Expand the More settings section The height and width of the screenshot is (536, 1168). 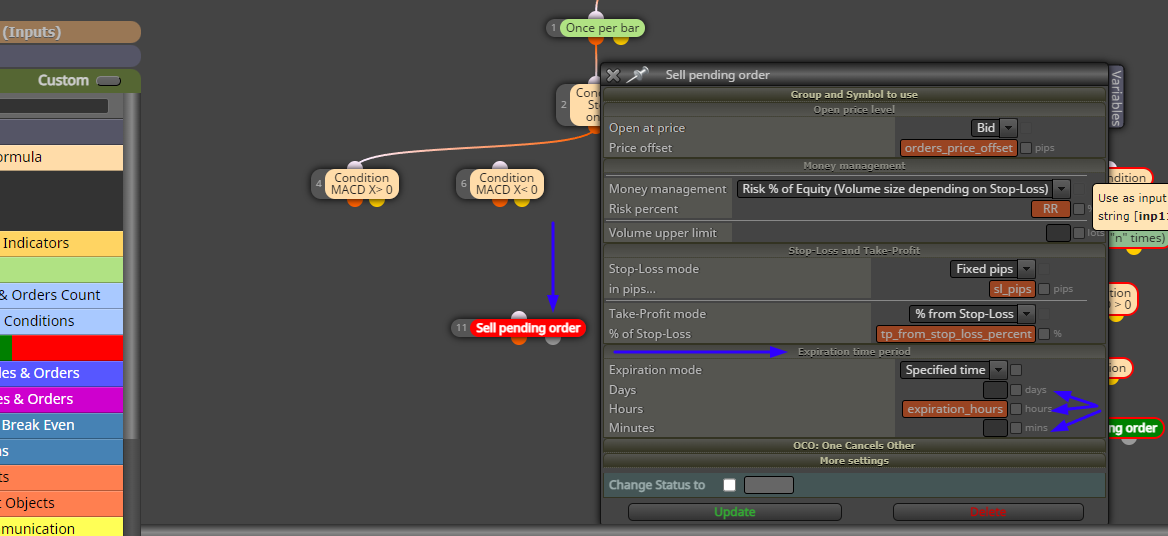click(854, 461)
